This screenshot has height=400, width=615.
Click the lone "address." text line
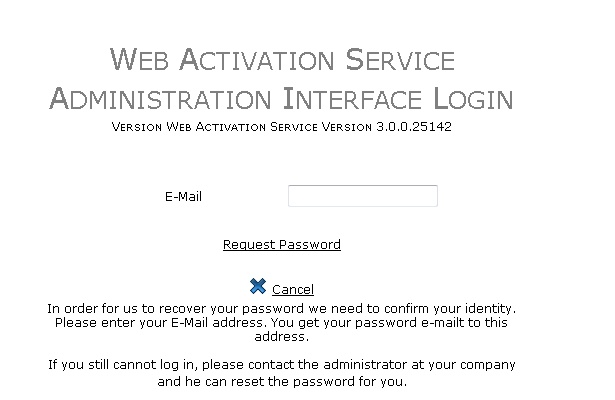(x=281, y=336)
